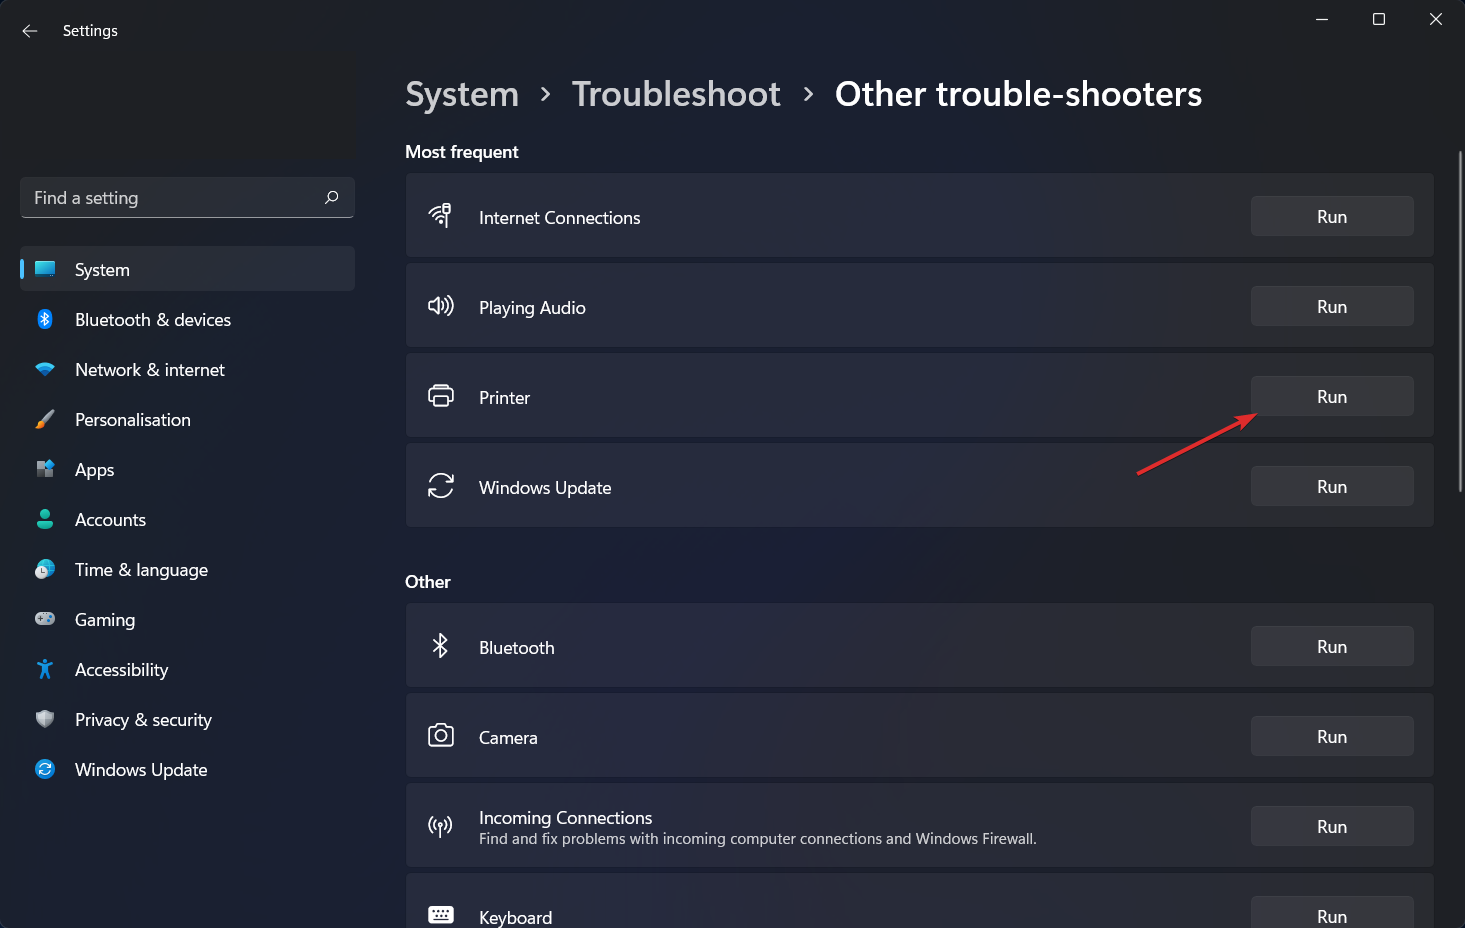1465x928 pixels.
Task: Click the Incoming Connections antenna icon
Action: click(x=440, y=826)
